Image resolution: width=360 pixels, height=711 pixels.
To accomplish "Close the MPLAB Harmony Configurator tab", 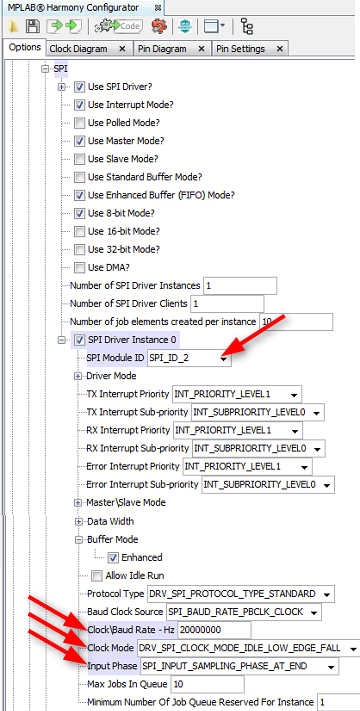I will tap(158, 8).
